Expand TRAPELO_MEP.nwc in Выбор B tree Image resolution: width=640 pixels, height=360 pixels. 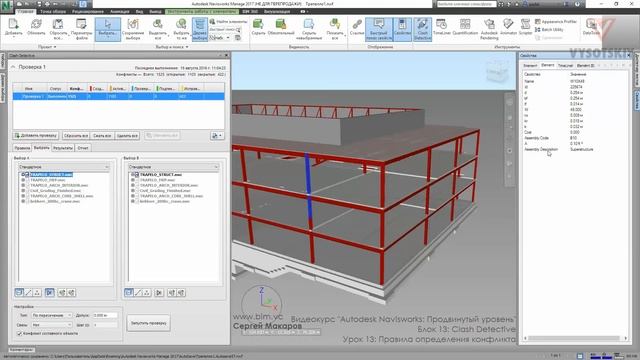pyautogui.click(x=133, y=180)
